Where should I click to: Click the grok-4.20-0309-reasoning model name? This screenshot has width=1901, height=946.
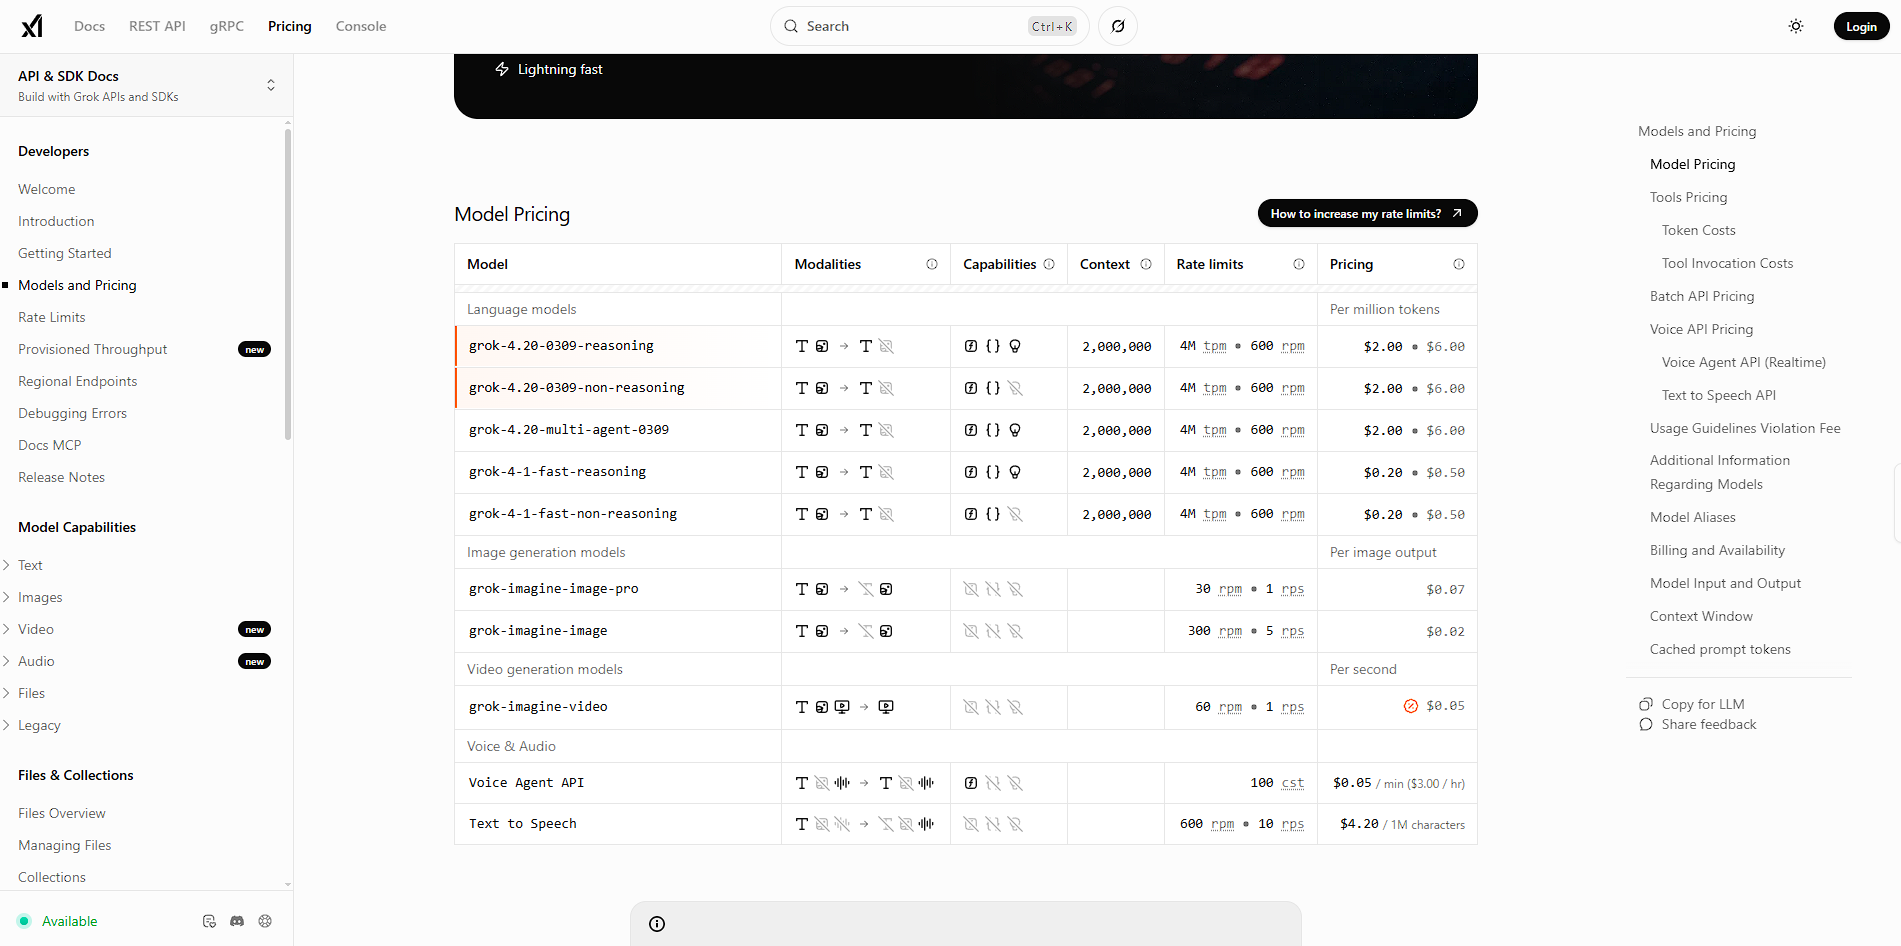pos(561,346)
